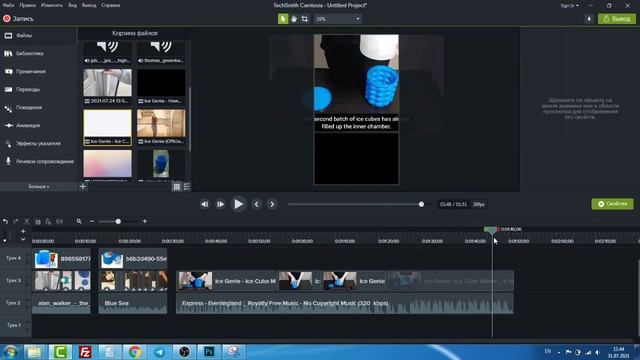Image resolution: width=640 pixels, height=360 pixels.
Task: Click the plus import media icon
Action: point(83,187)
